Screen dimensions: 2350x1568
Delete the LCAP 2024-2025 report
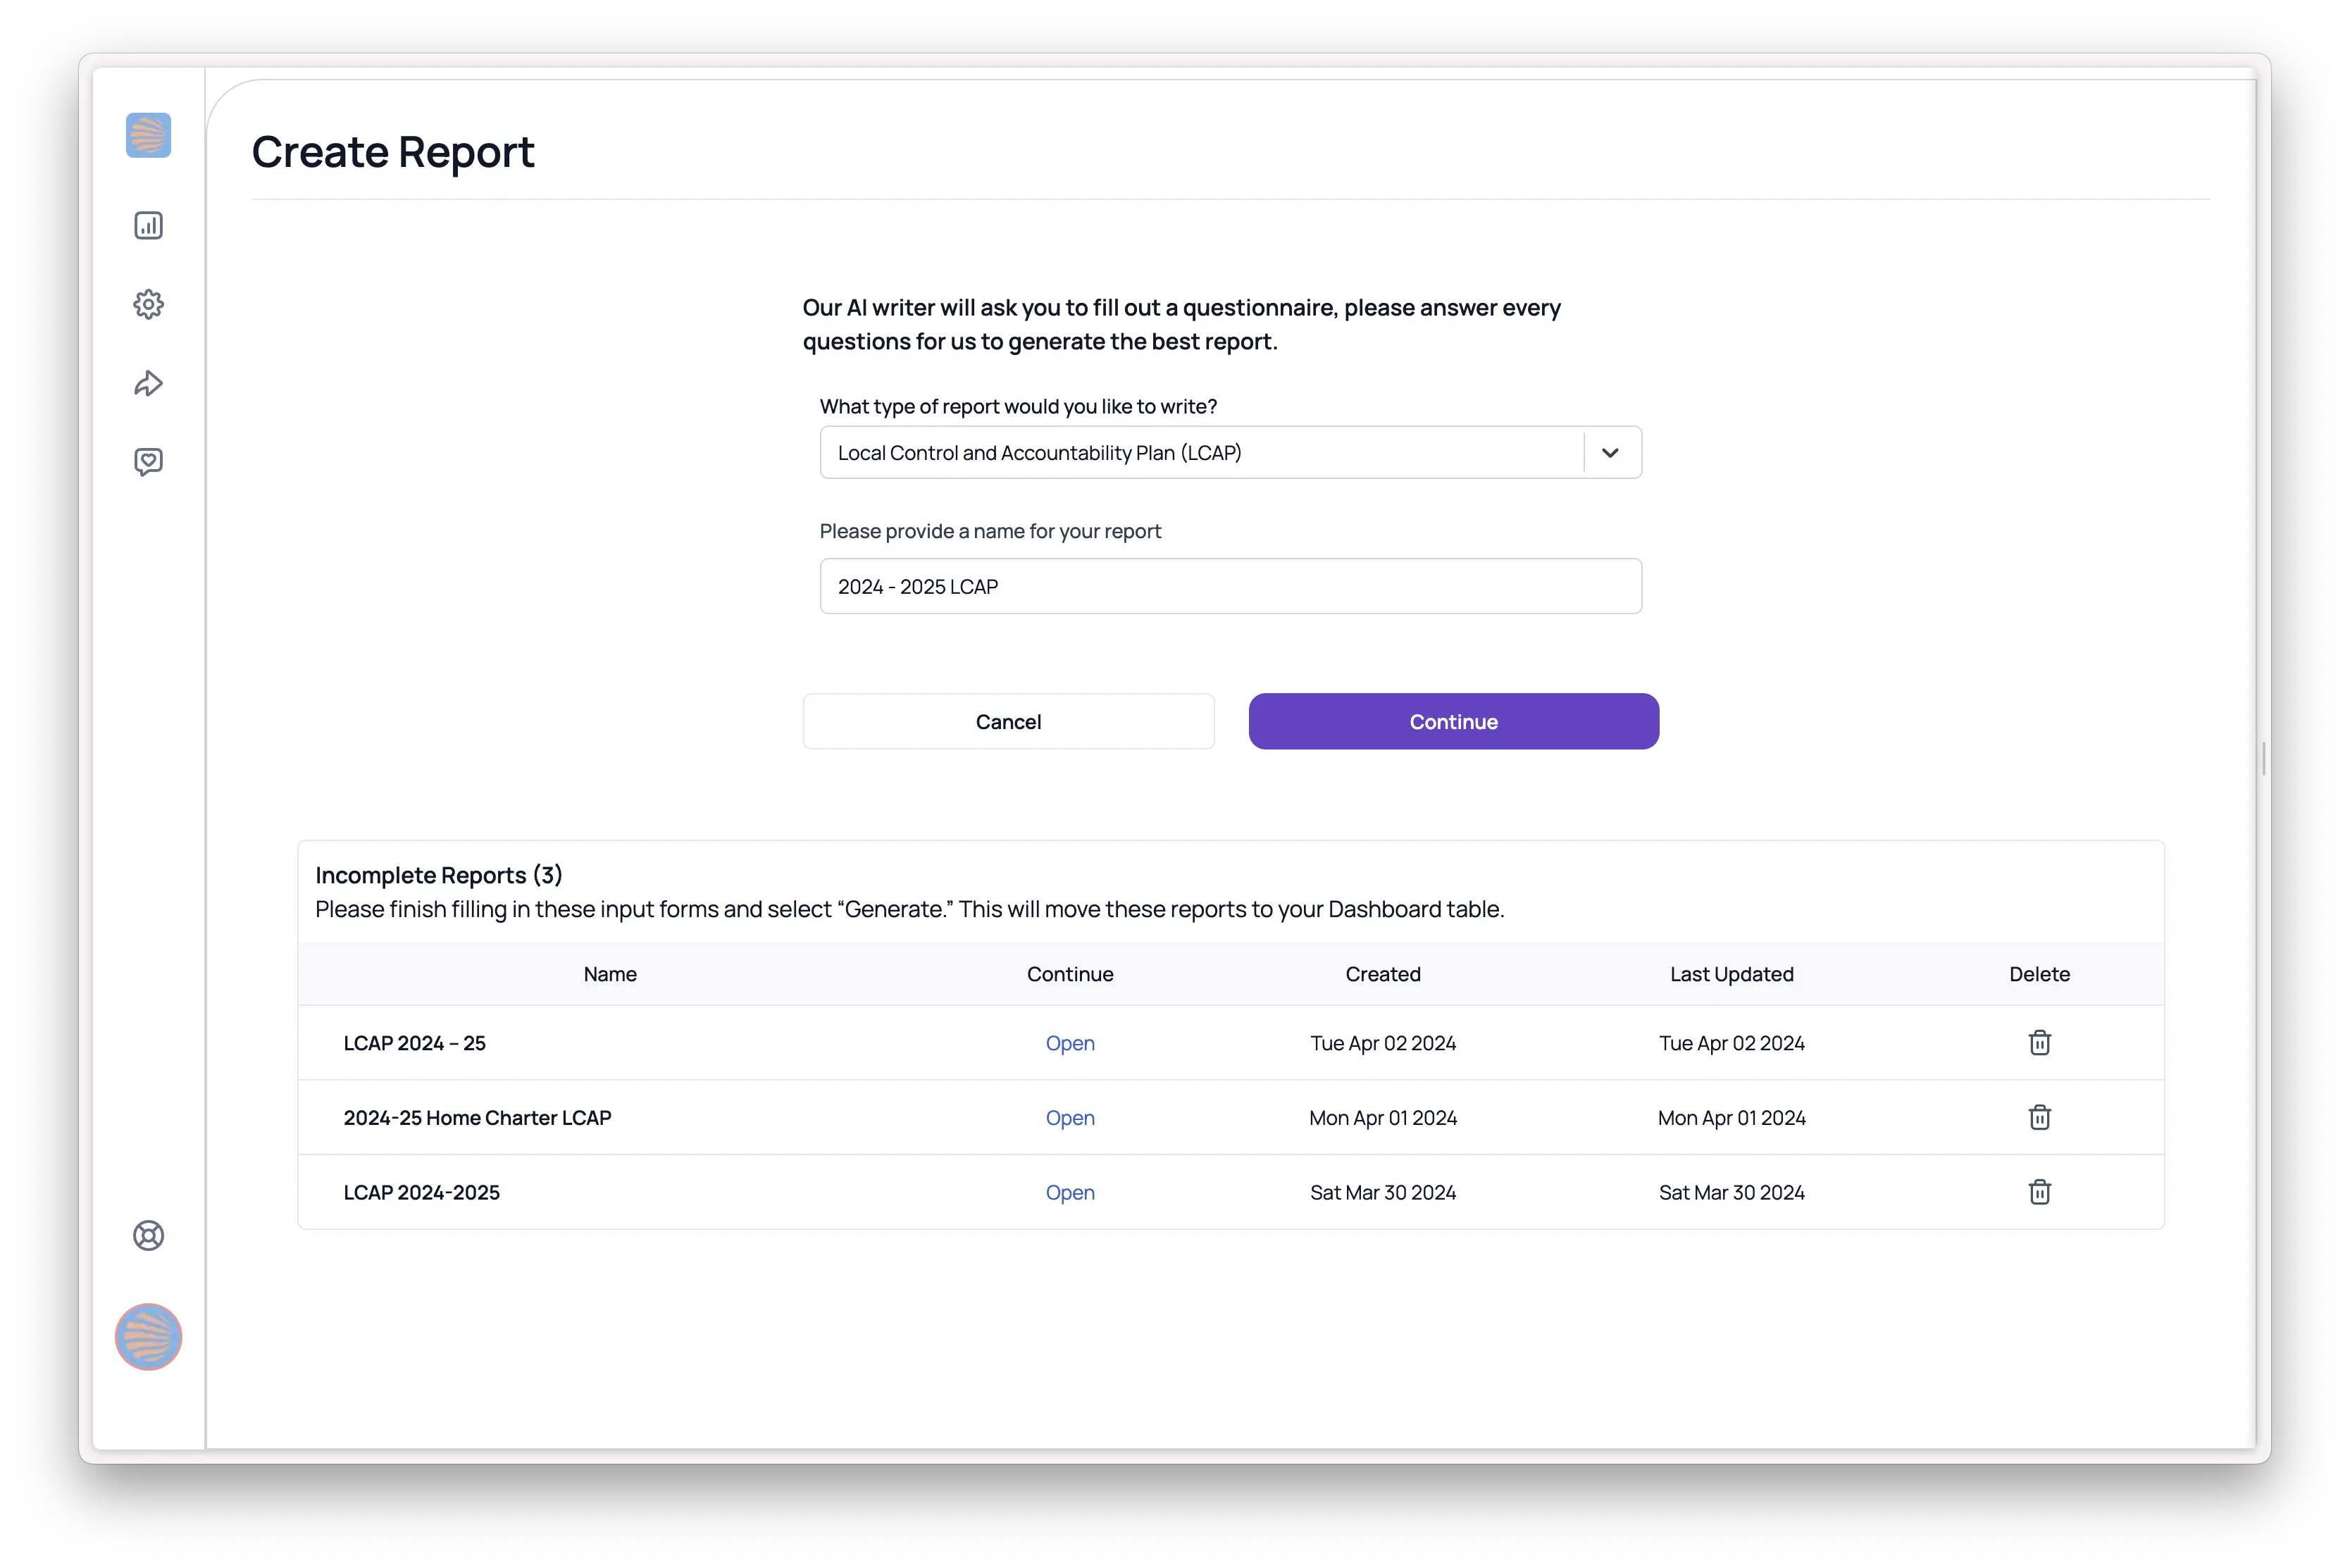[2039, 1191]
